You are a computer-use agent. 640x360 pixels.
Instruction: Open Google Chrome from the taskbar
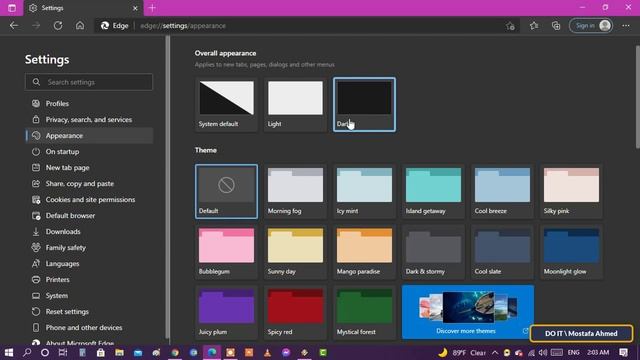[x=175, y=352]
